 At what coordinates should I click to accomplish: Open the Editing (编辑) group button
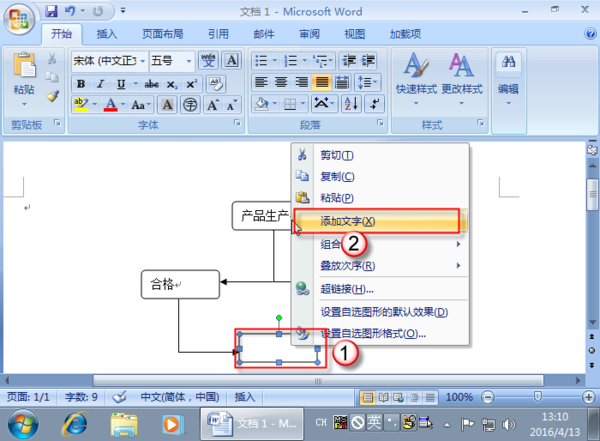tap(509, 80)
